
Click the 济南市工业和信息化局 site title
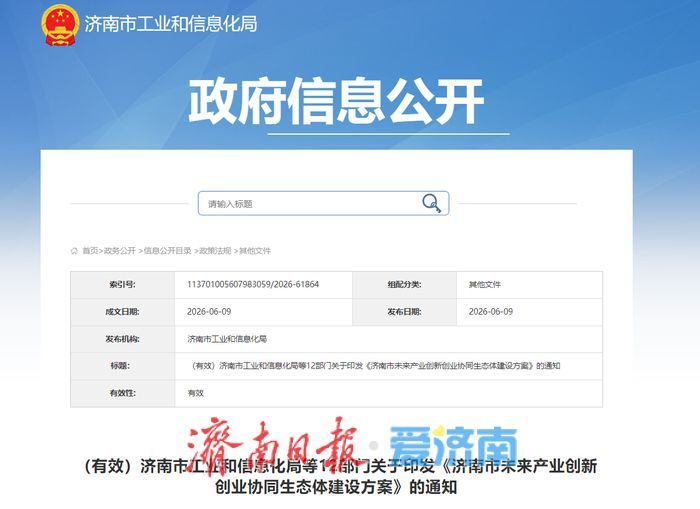click(171, 24)
